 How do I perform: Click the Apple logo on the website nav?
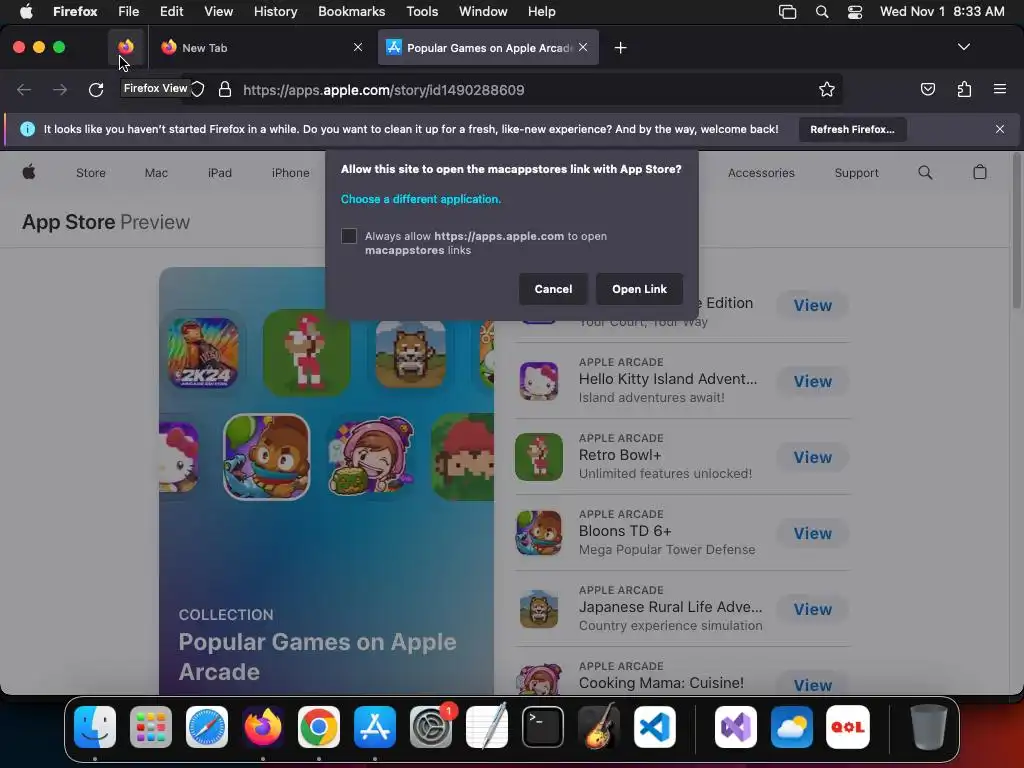pos(29,172)
